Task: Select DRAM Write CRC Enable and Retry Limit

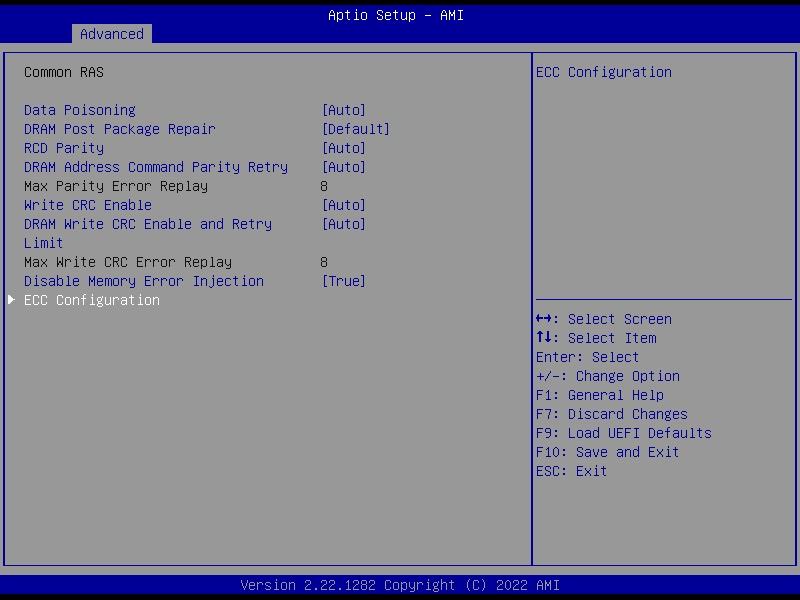Action: [x=148, y=233]
